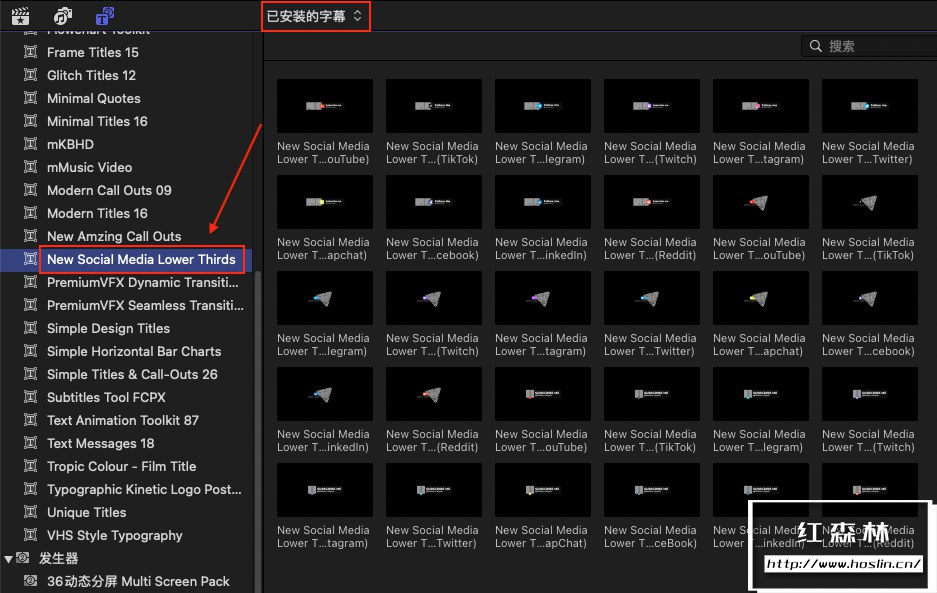Click title icon beside Glitch Titles 12

click(x=30, y=75)
